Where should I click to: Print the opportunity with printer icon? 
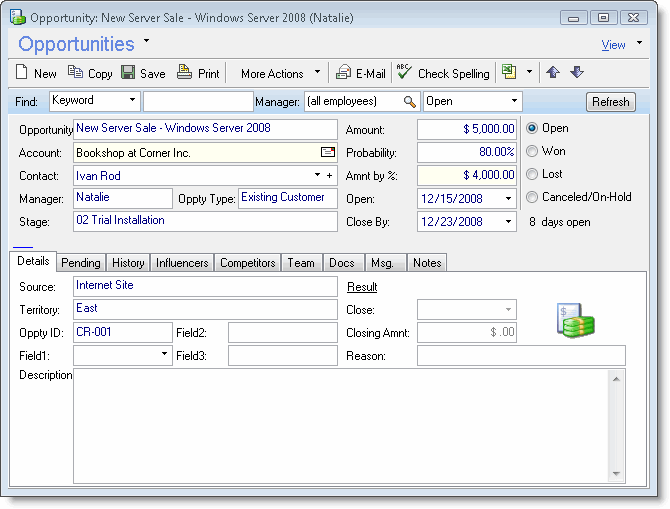pos(184,73)
